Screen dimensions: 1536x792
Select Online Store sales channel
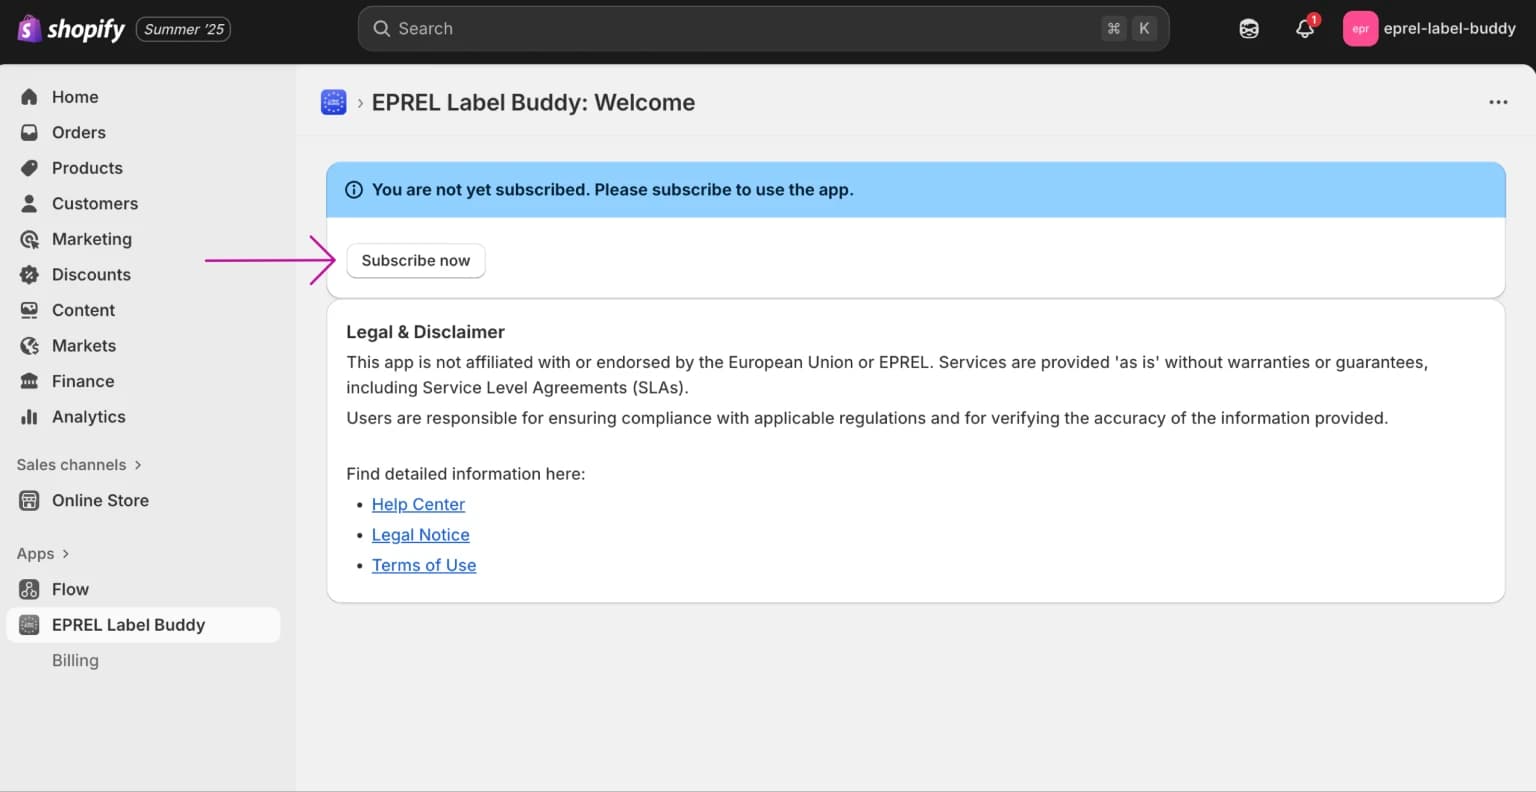click(100, 500)
